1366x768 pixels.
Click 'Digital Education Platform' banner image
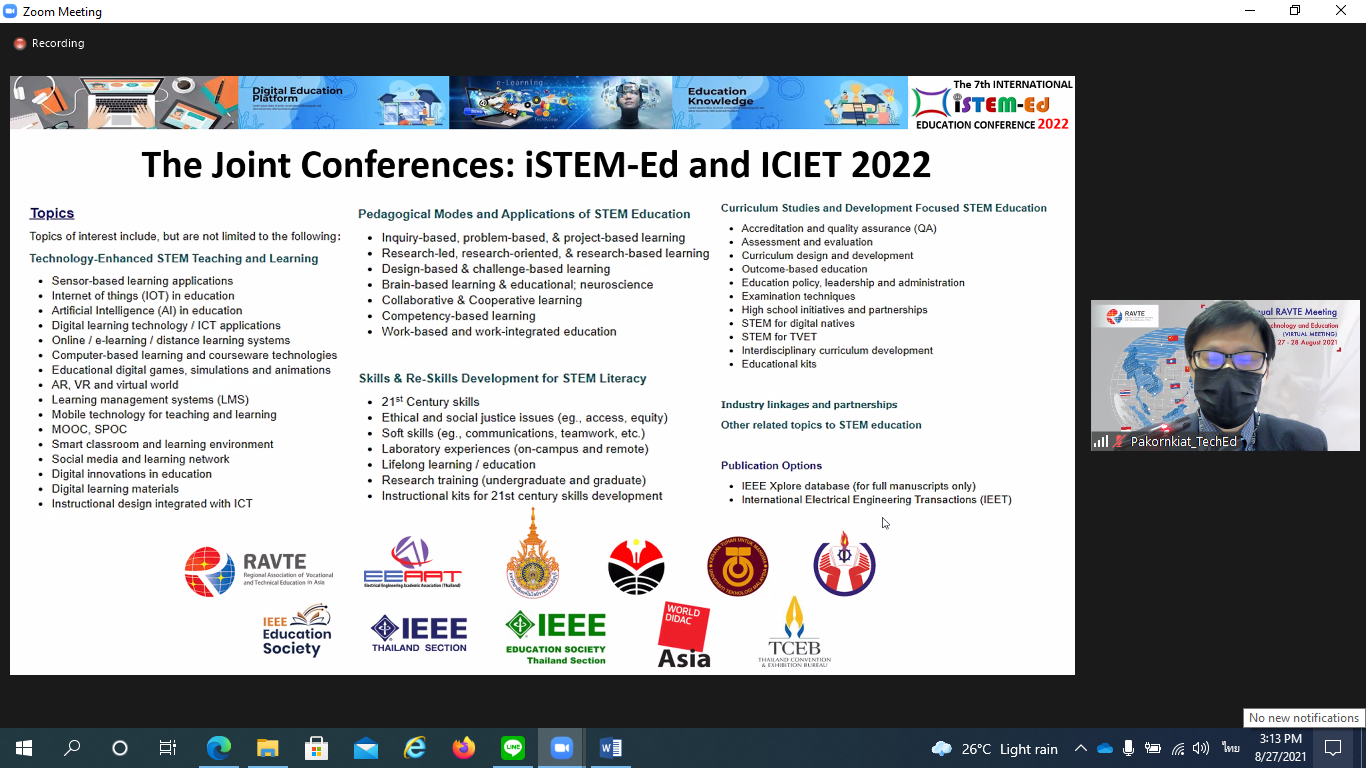point(343,103)
